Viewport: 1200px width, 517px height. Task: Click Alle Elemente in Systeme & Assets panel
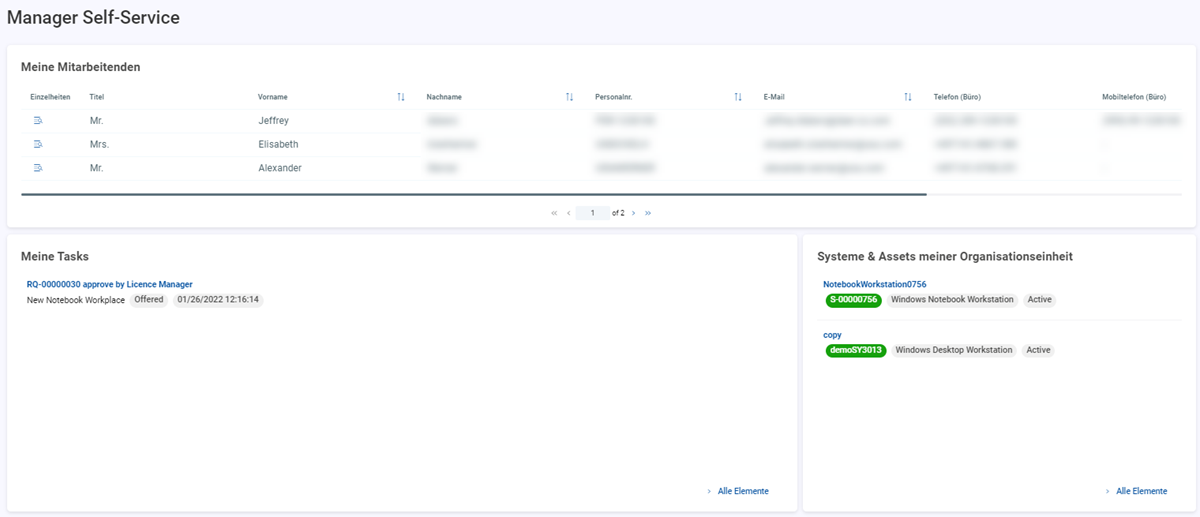[x=1141, y=491]
